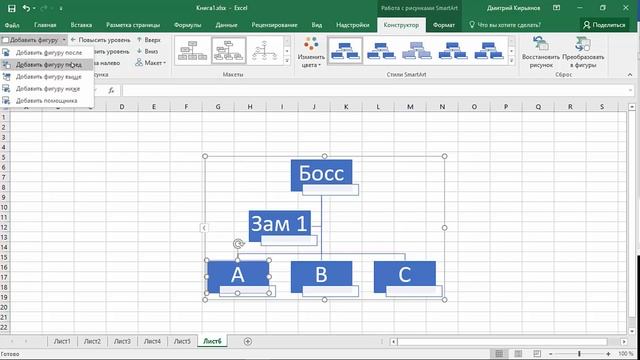Click the Save icon in title bar
Screen dimensions: 640x360
coord(11,8)
